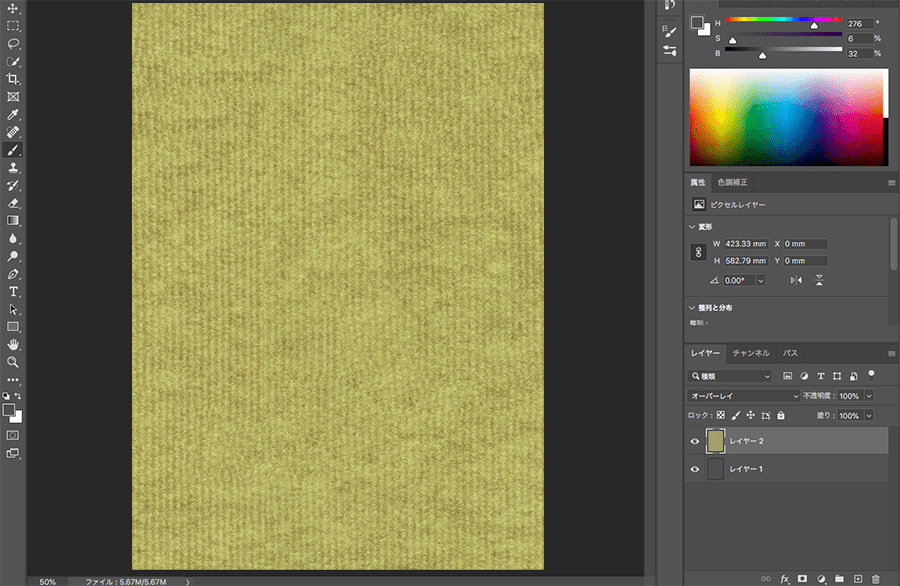Collapse the 変形 section
This screenshot has height=586, width=900.
coord(692,227)
